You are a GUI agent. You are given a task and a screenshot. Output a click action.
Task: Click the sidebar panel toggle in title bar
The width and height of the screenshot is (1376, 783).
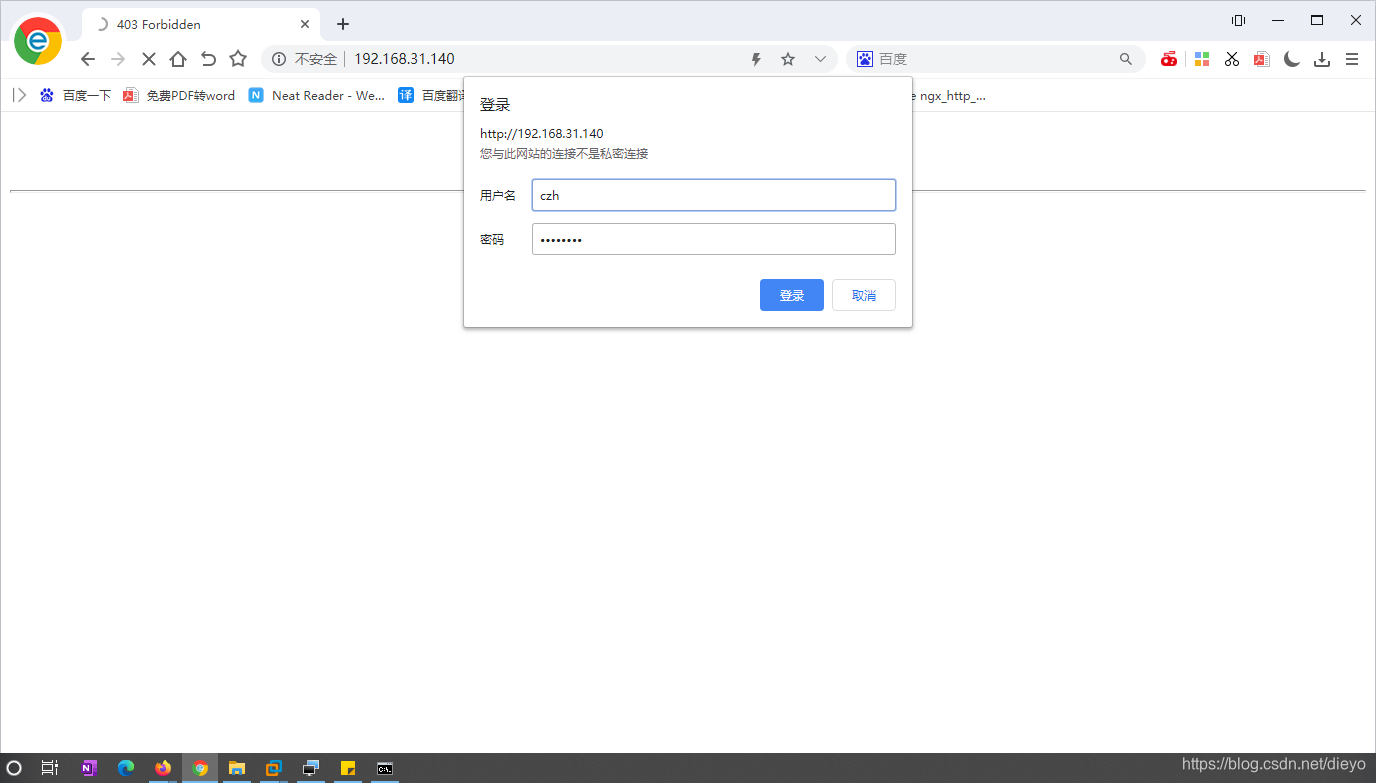[x=1238, y=20]
